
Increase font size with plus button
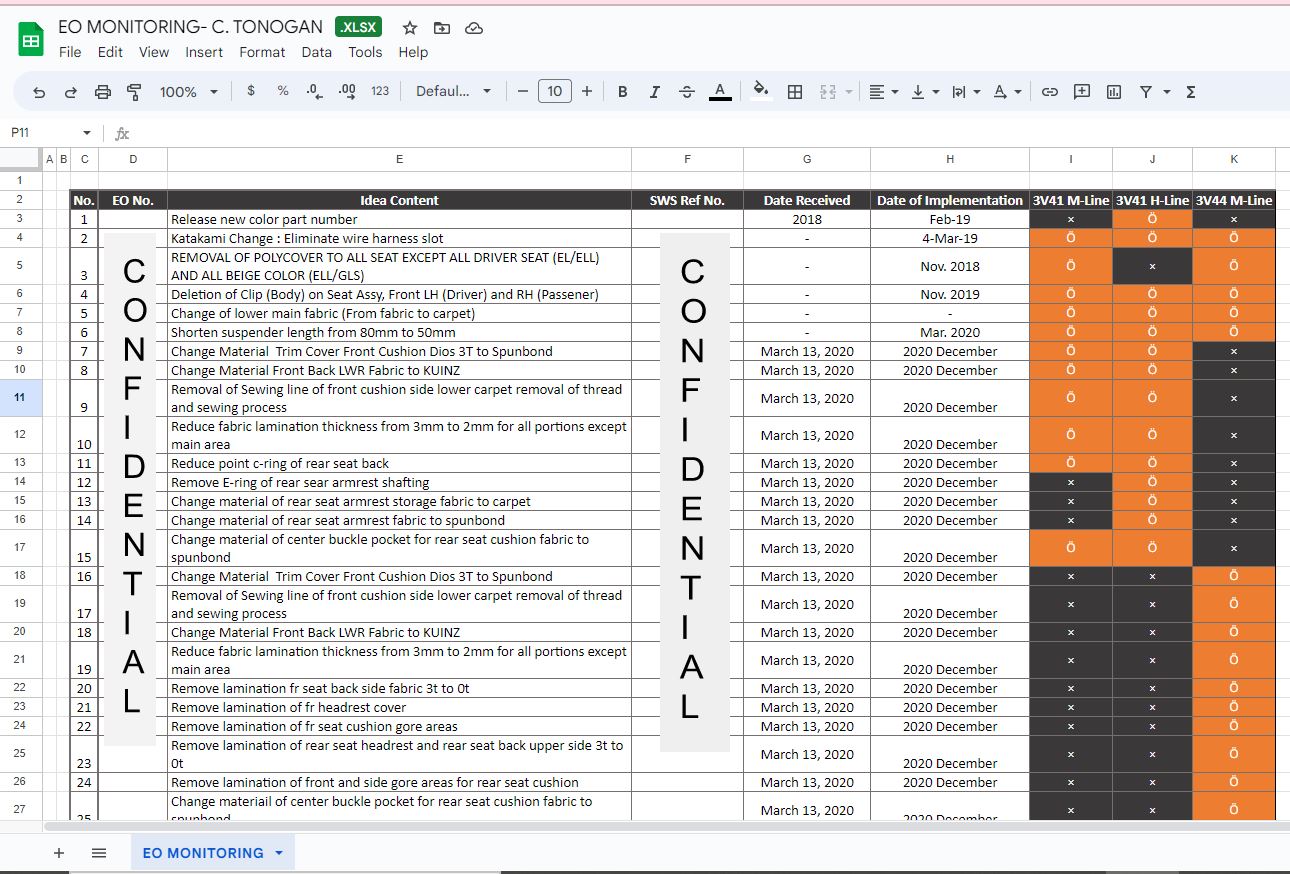[587, 92]
